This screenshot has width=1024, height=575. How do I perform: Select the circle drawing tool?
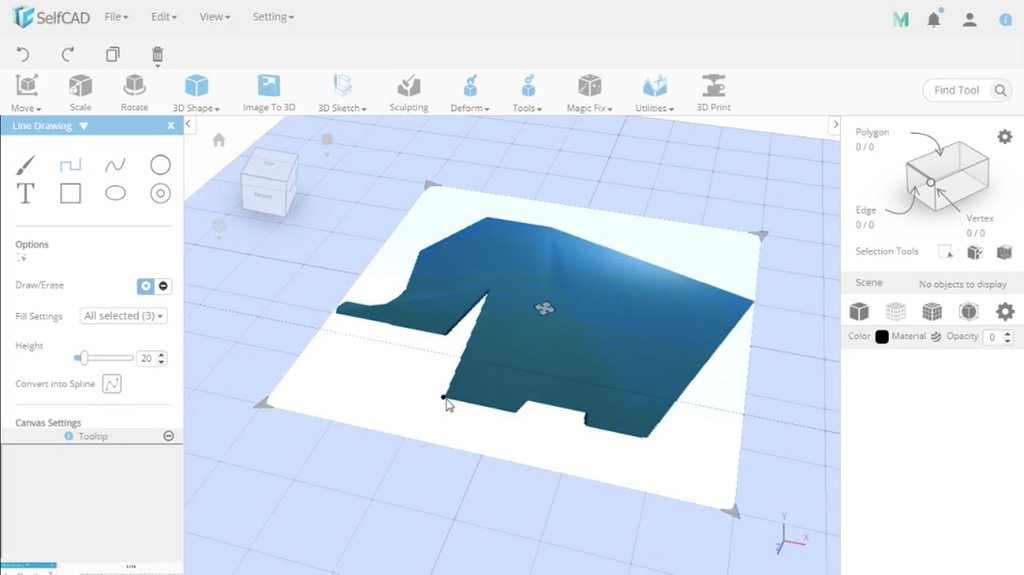pos(160,165)
